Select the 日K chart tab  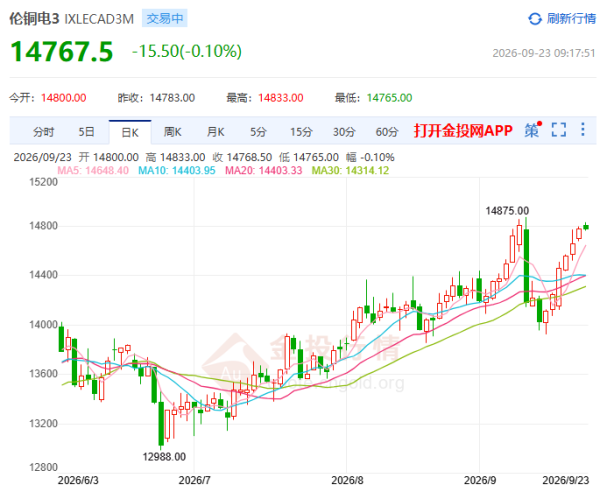point(130,132)
